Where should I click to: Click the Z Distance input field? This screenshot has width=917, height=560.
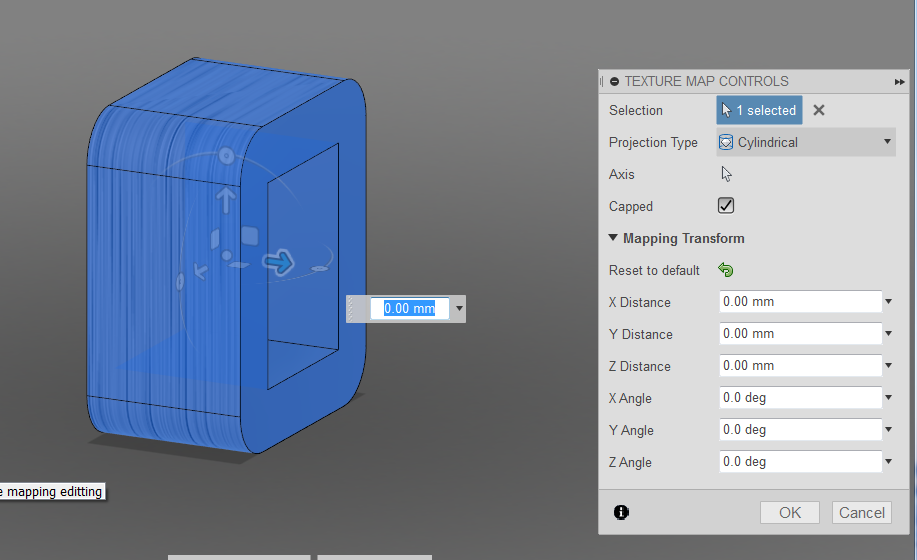click(800, 366)
